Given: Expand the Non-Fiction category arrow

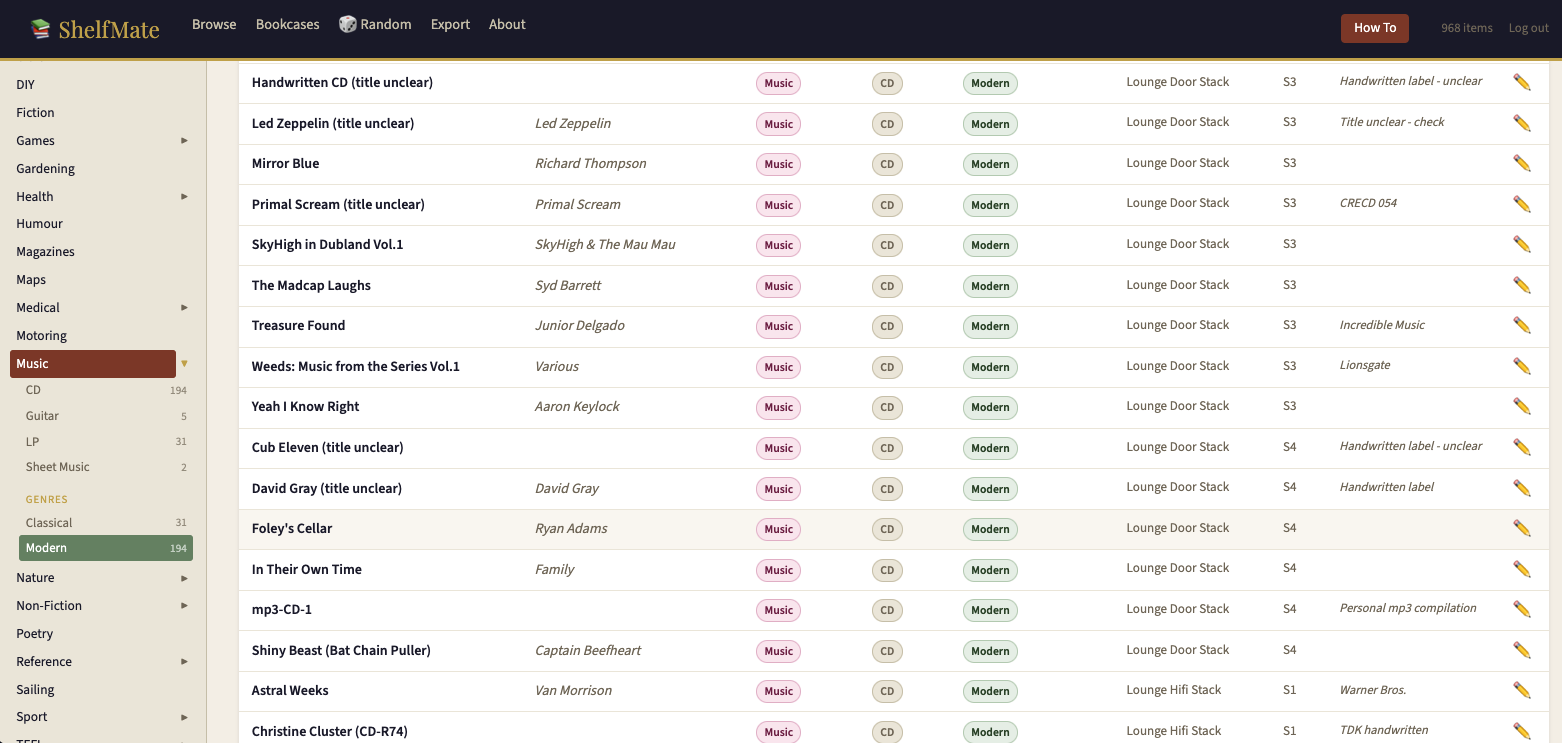Looking at the screenshot, I should [x=184, y=606].
